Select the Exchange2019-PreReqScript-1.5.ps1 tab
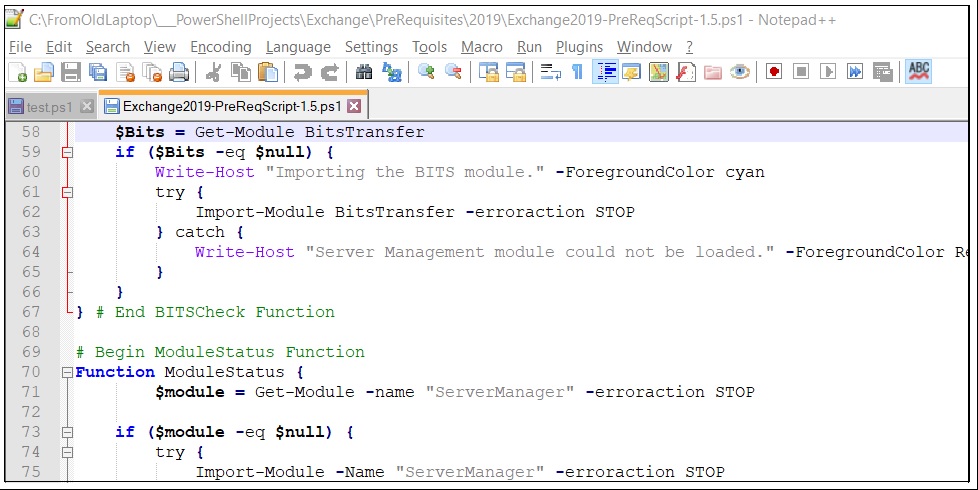The width and height of the screenshot is (978, 490). (x=233, y=106)
